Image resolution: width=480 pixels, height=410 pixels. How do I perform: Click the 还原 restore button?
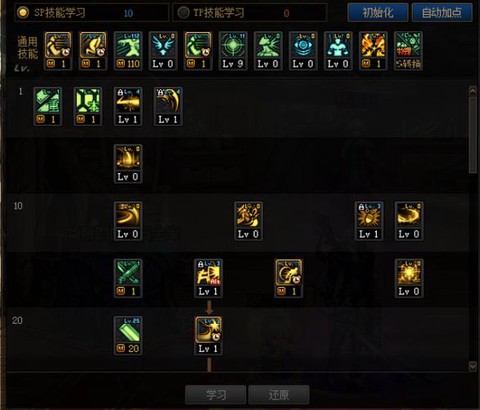(x=279, y=395)
